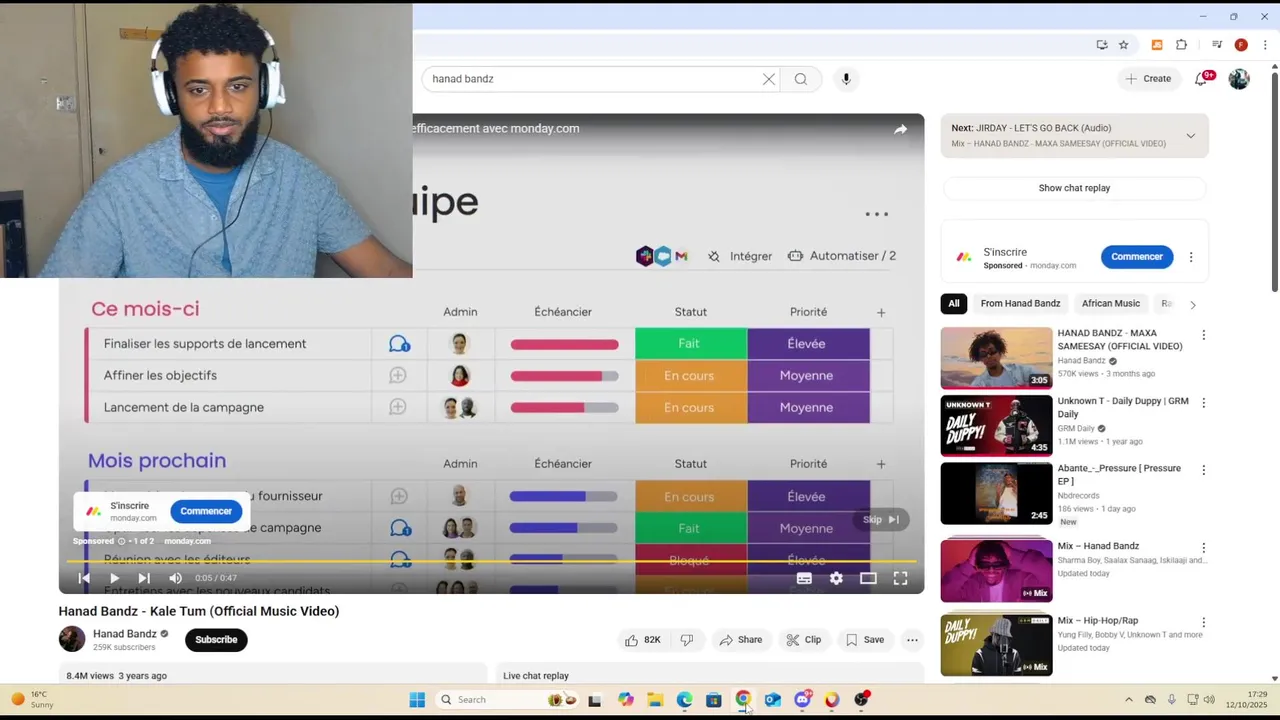Open Microsoft Edge from taskbar
Viewport: 1280px width, 720px height.
point(684,700)
